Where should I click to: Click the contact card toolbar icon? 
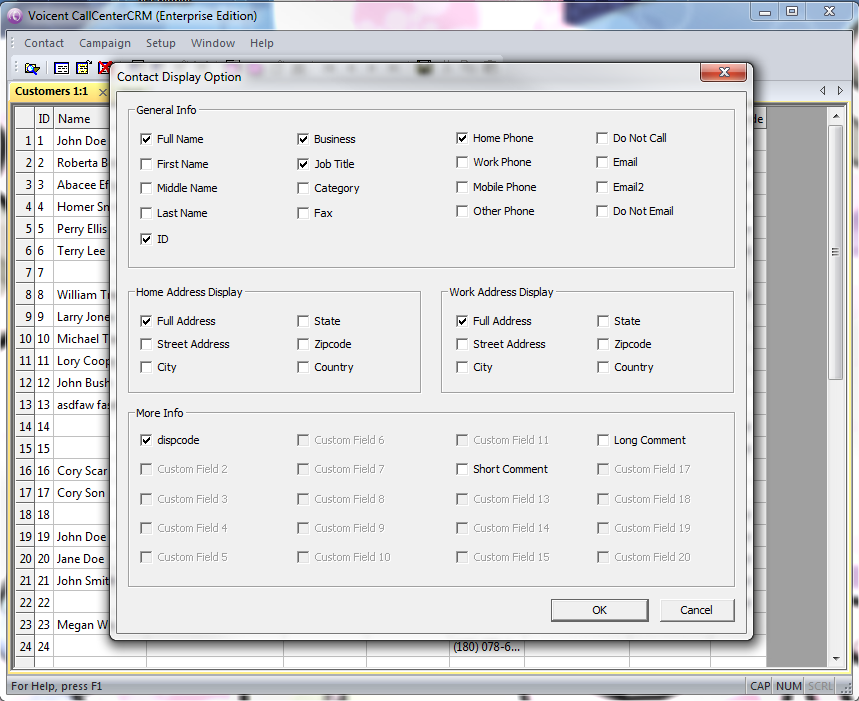61,68
